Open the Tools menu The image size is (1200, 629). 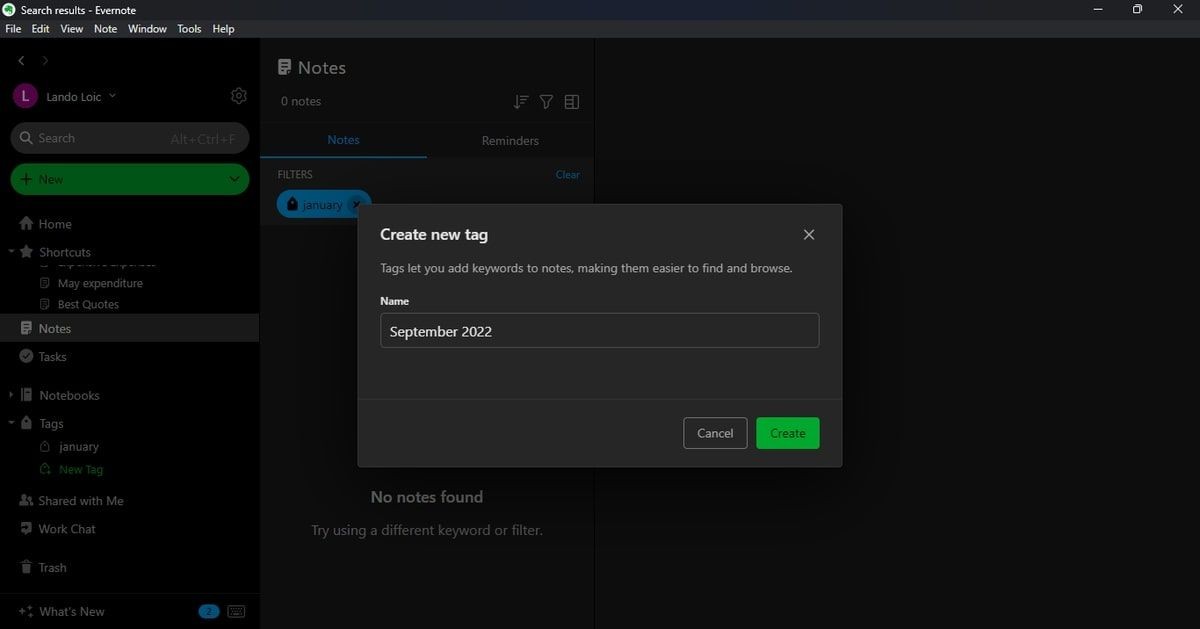click(x=189, y=29)
